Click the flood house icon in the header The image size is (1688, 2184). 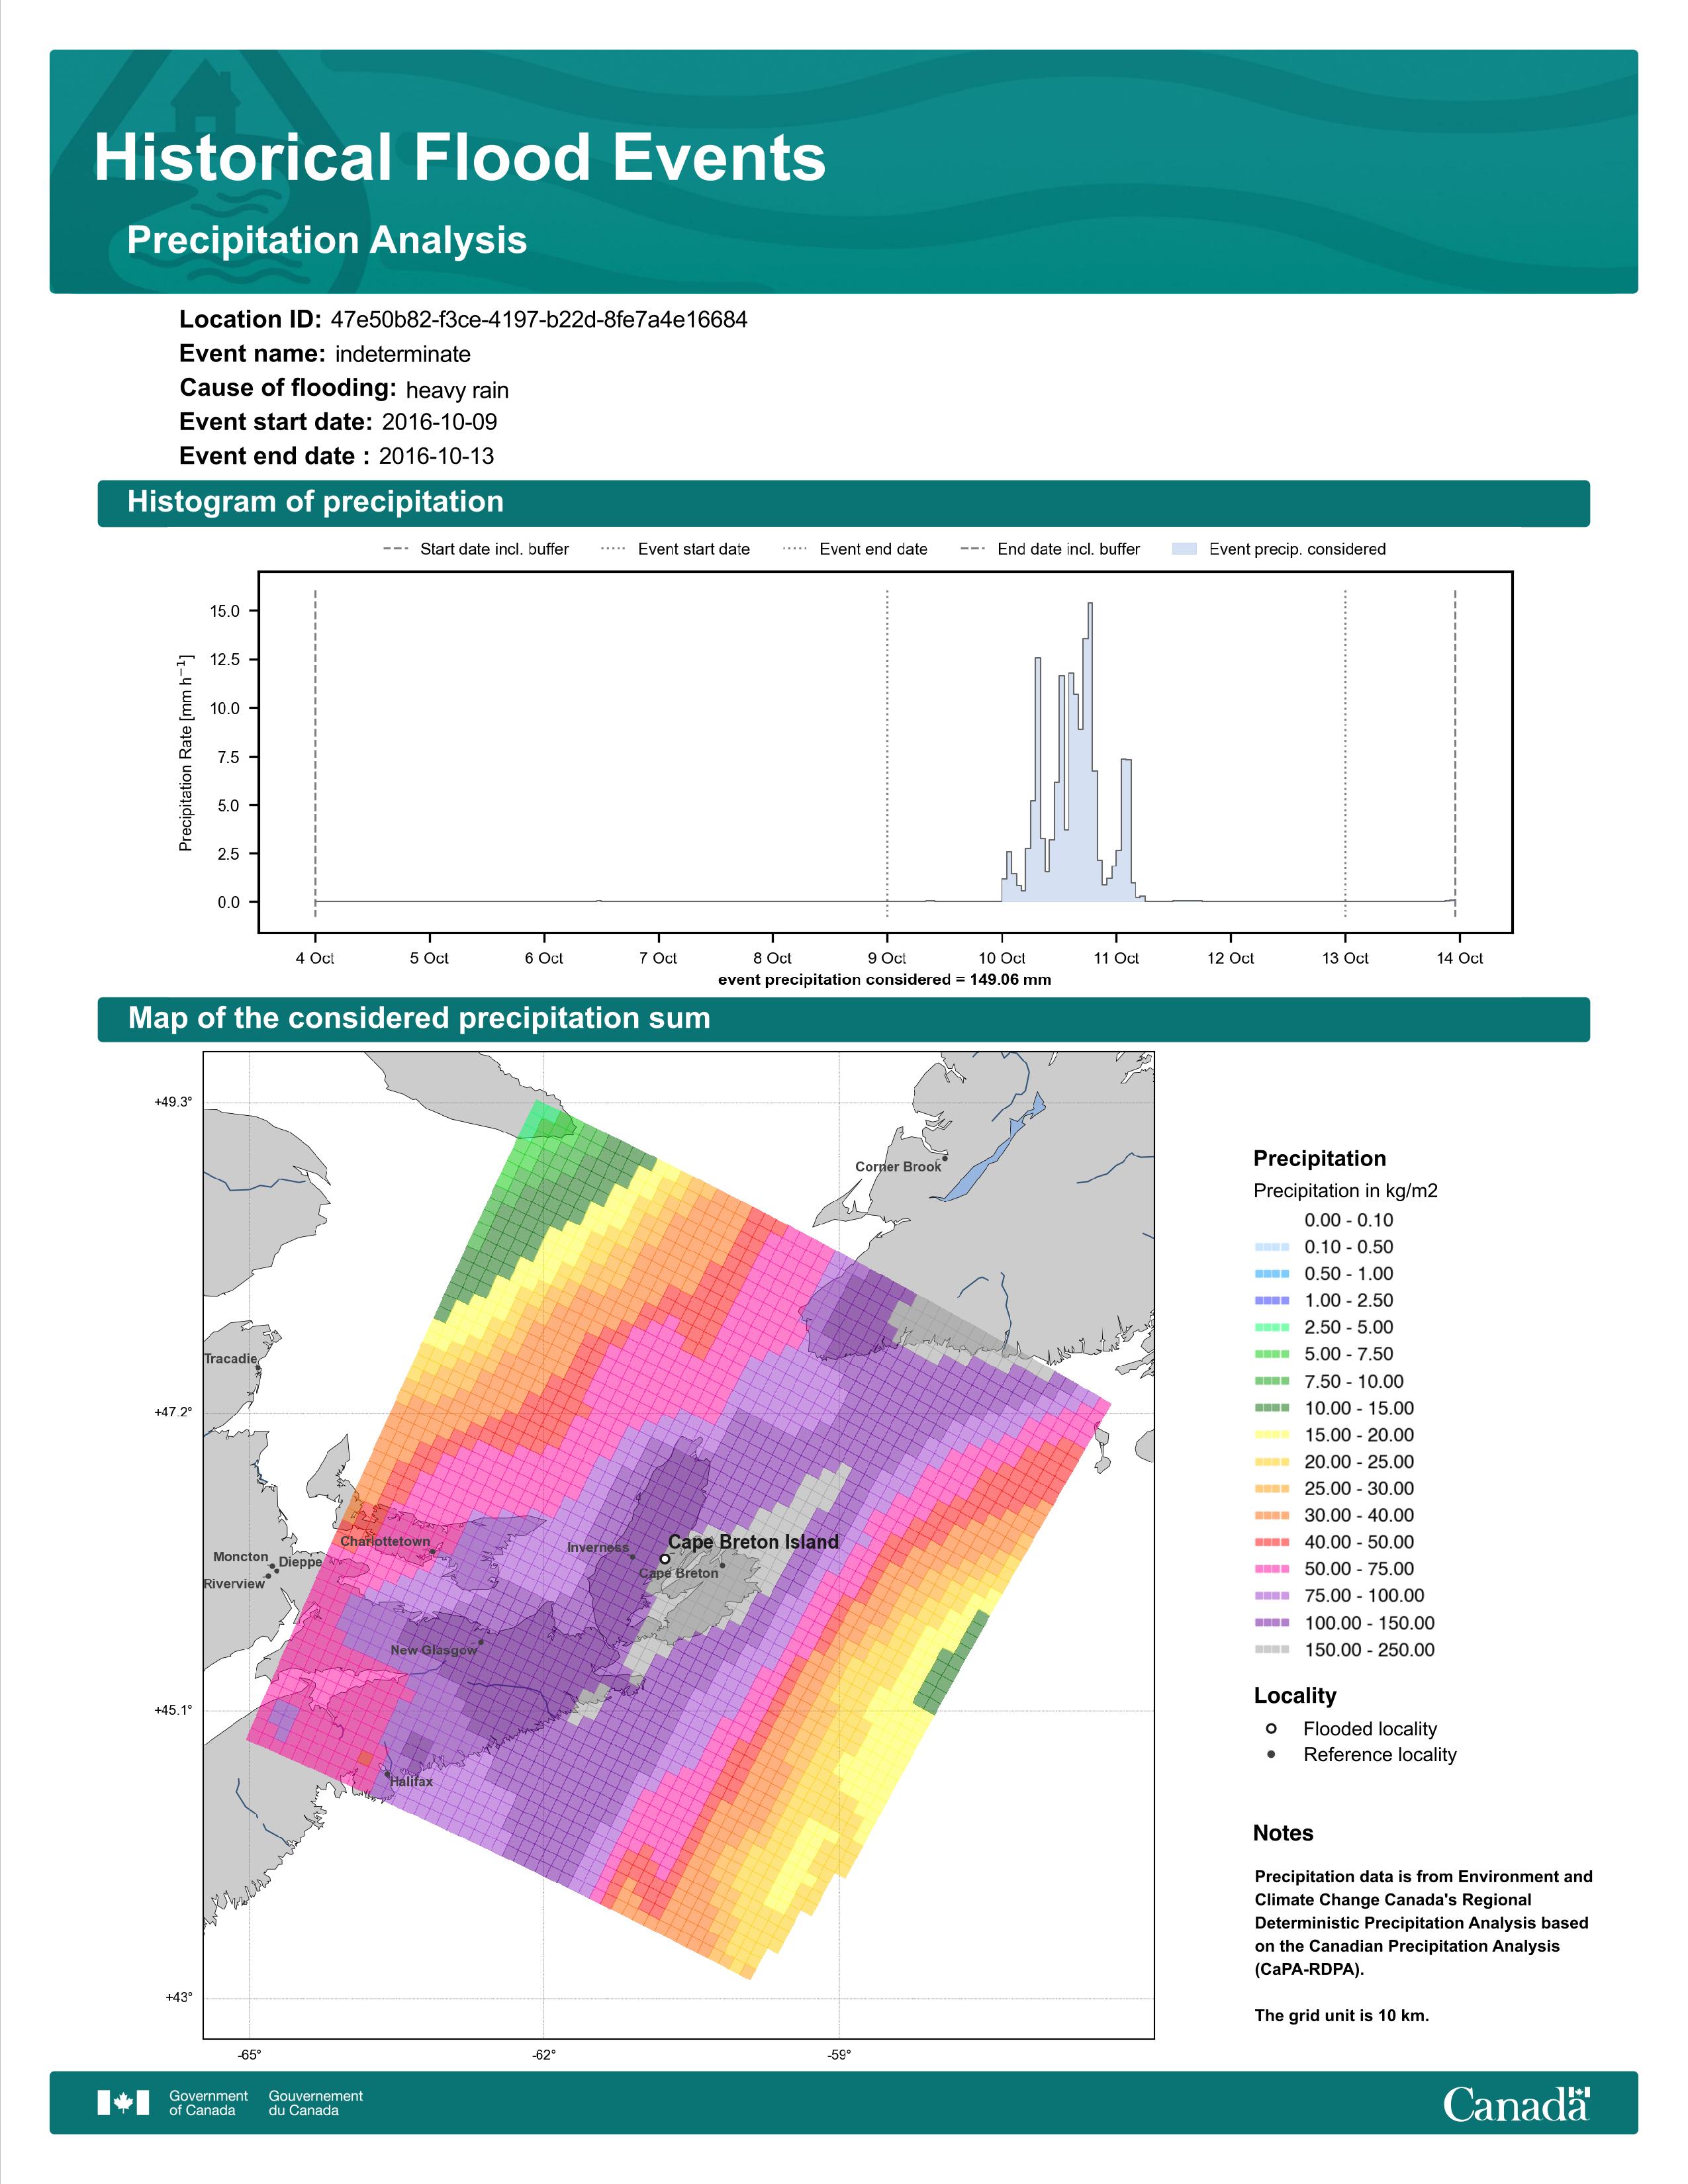pos(205,98)
